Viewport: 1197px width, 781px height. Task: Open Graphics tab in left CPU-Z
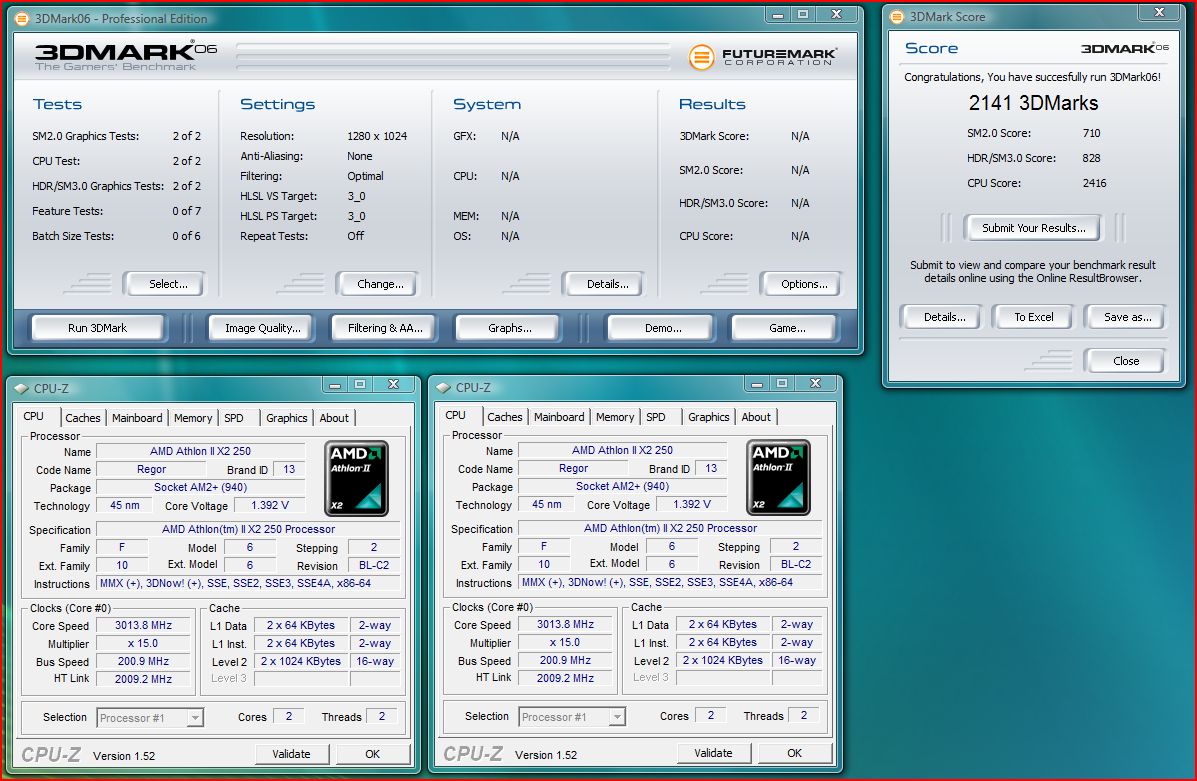287,418
